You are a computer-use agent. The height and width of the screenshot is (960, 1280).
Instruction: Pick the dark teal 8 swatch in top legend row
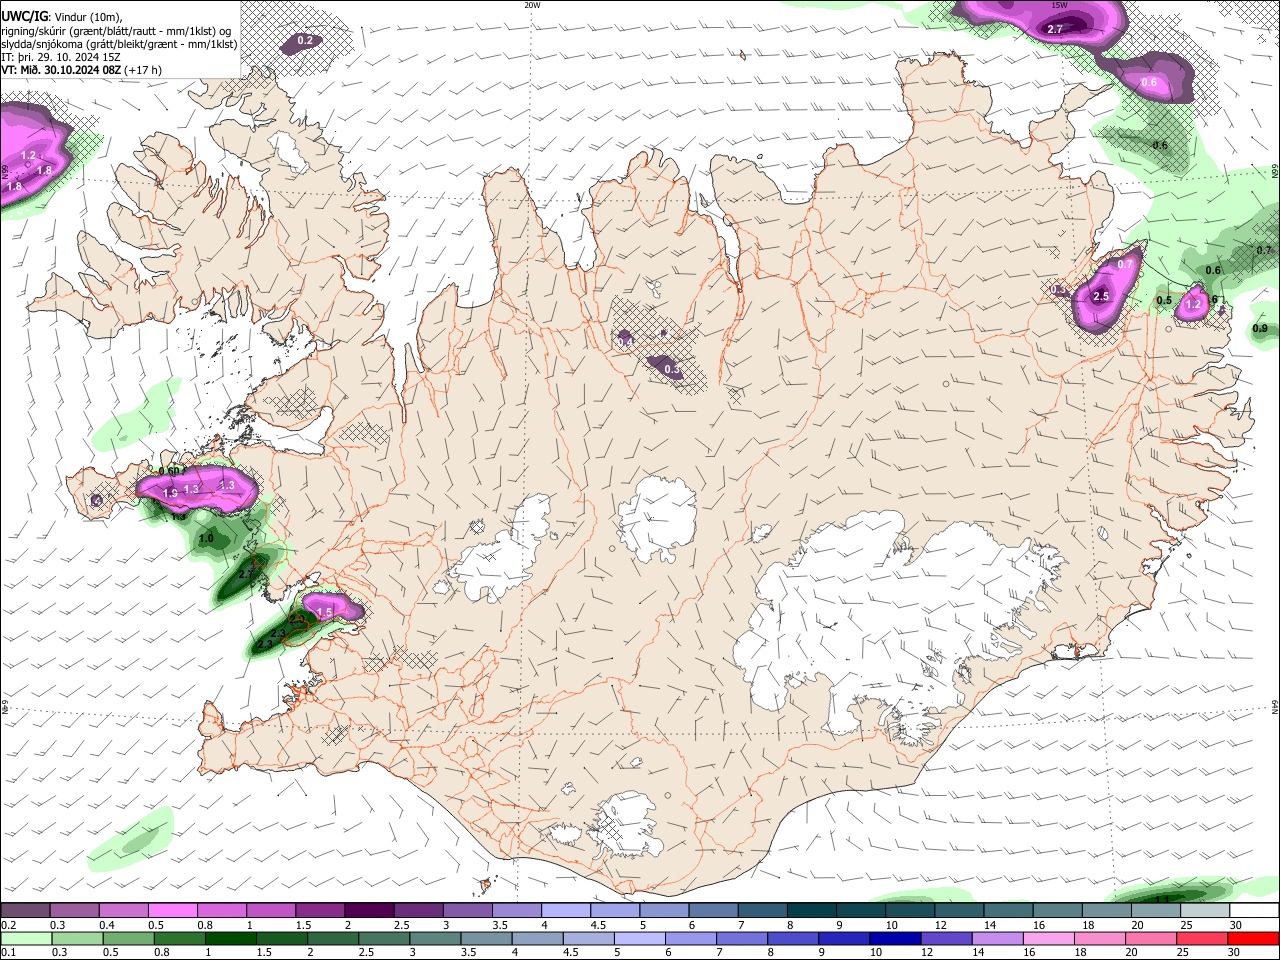(x=811, y=911)
